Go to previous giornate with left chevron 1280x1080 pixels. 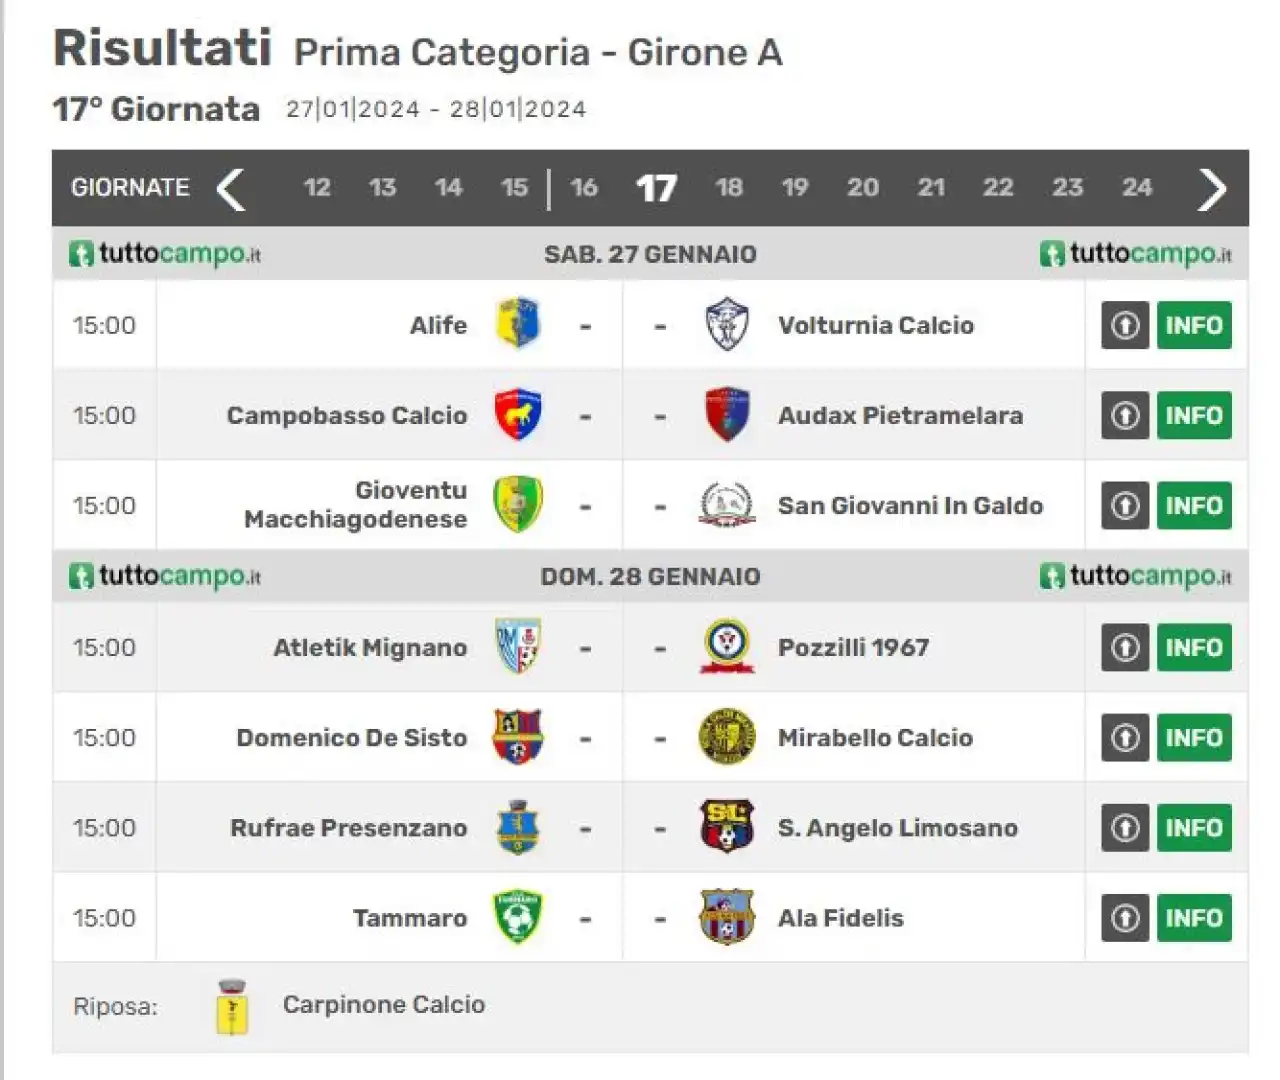click(231, 188)
